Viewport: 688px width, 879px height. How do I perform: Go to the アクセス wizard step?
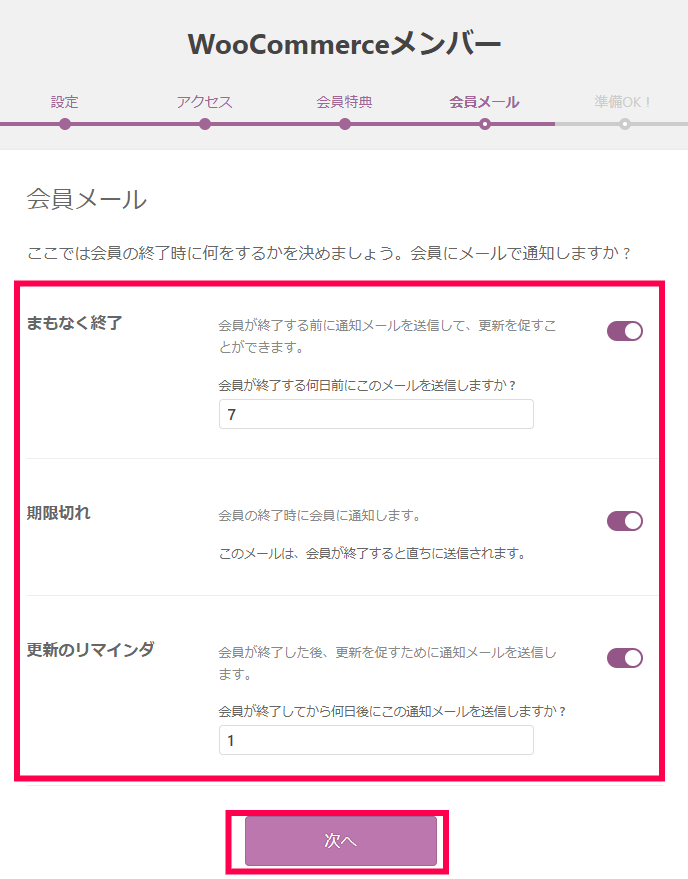click(205, 102)
